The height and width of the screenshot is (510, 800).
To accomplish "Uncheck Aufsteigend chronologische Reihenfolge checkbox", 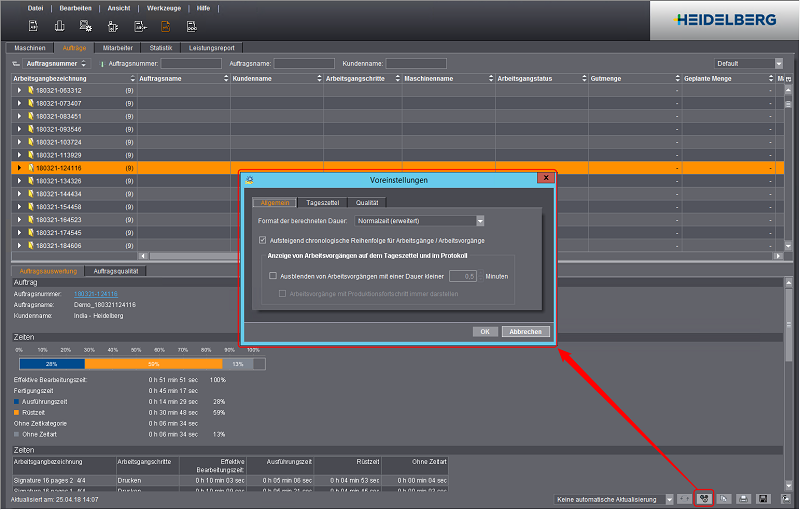I will (x=262, y=240).
